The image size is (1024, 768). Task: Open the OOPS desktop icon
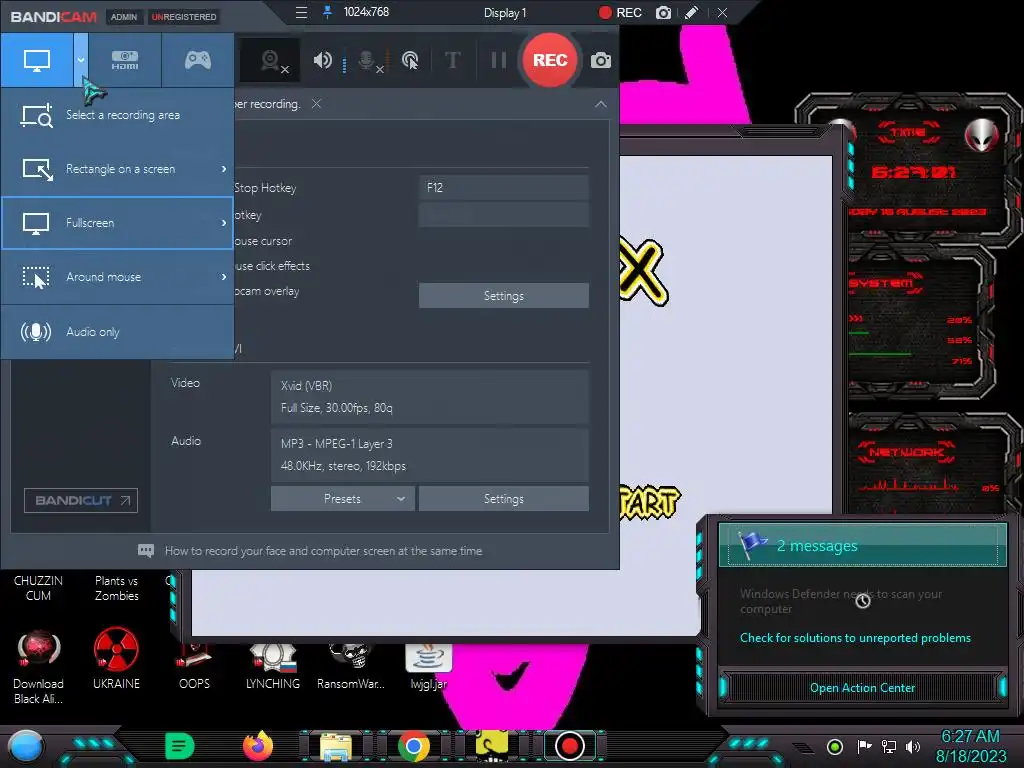click(194, 666)
